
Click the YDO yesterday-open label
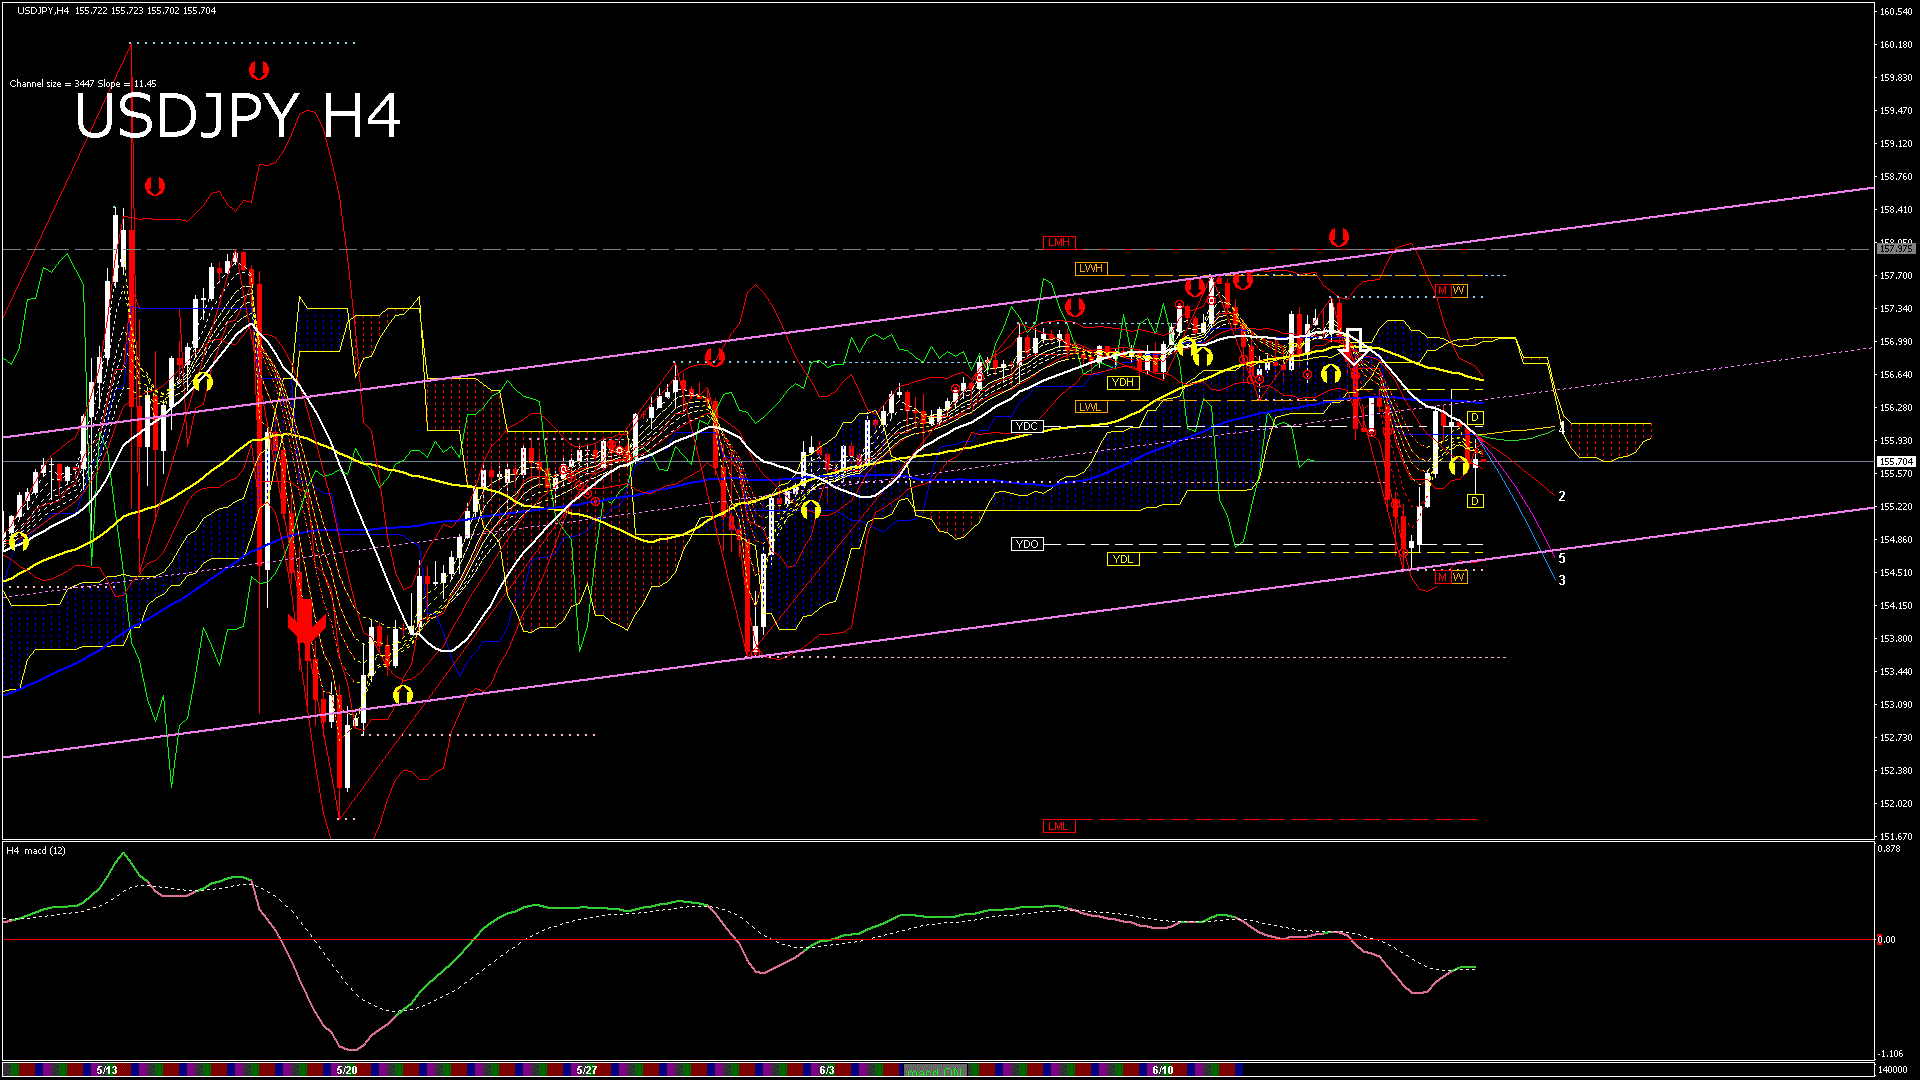tap(1027, 543)
